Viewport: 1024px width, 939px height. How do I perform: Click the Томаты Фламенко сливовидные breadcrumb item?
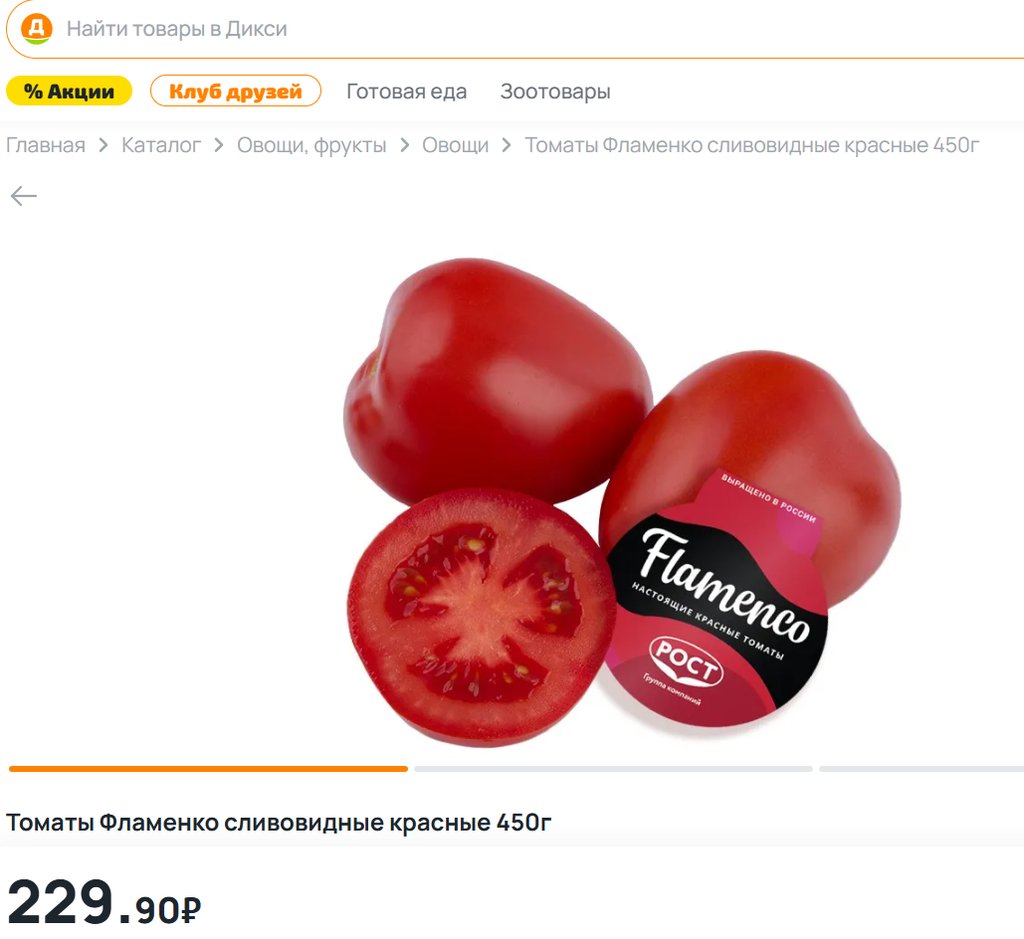tap(752, 145)
